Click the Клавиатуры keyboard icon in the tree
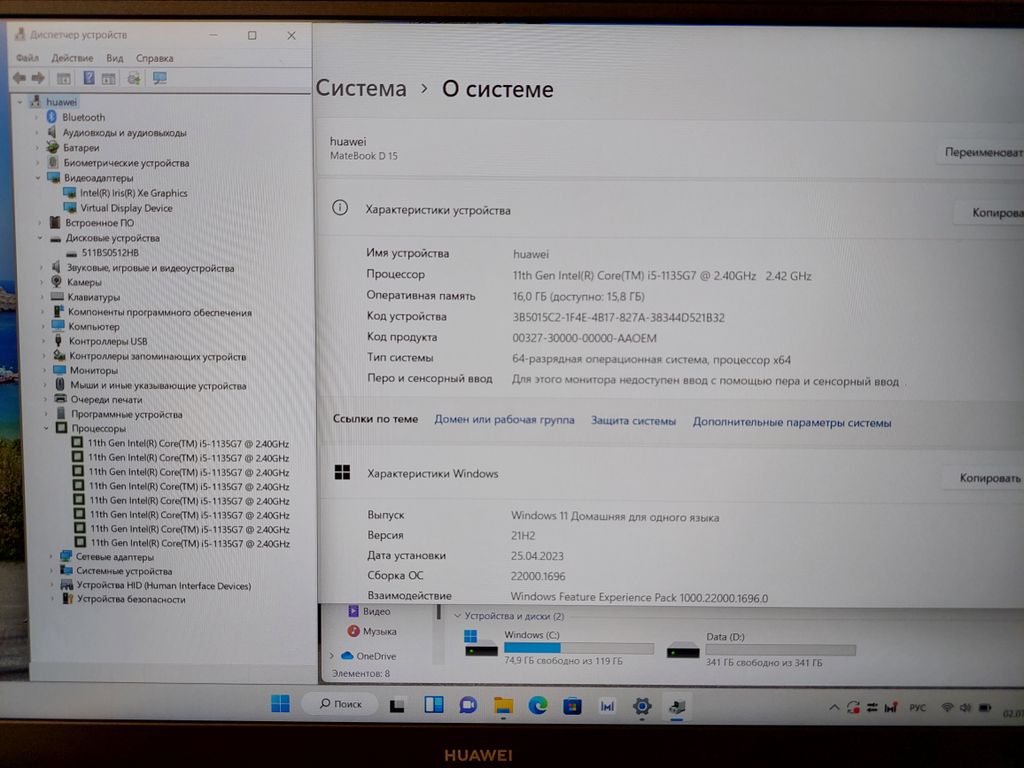The width and height of the screenshot is (1024, 768). tap(57, 297)
